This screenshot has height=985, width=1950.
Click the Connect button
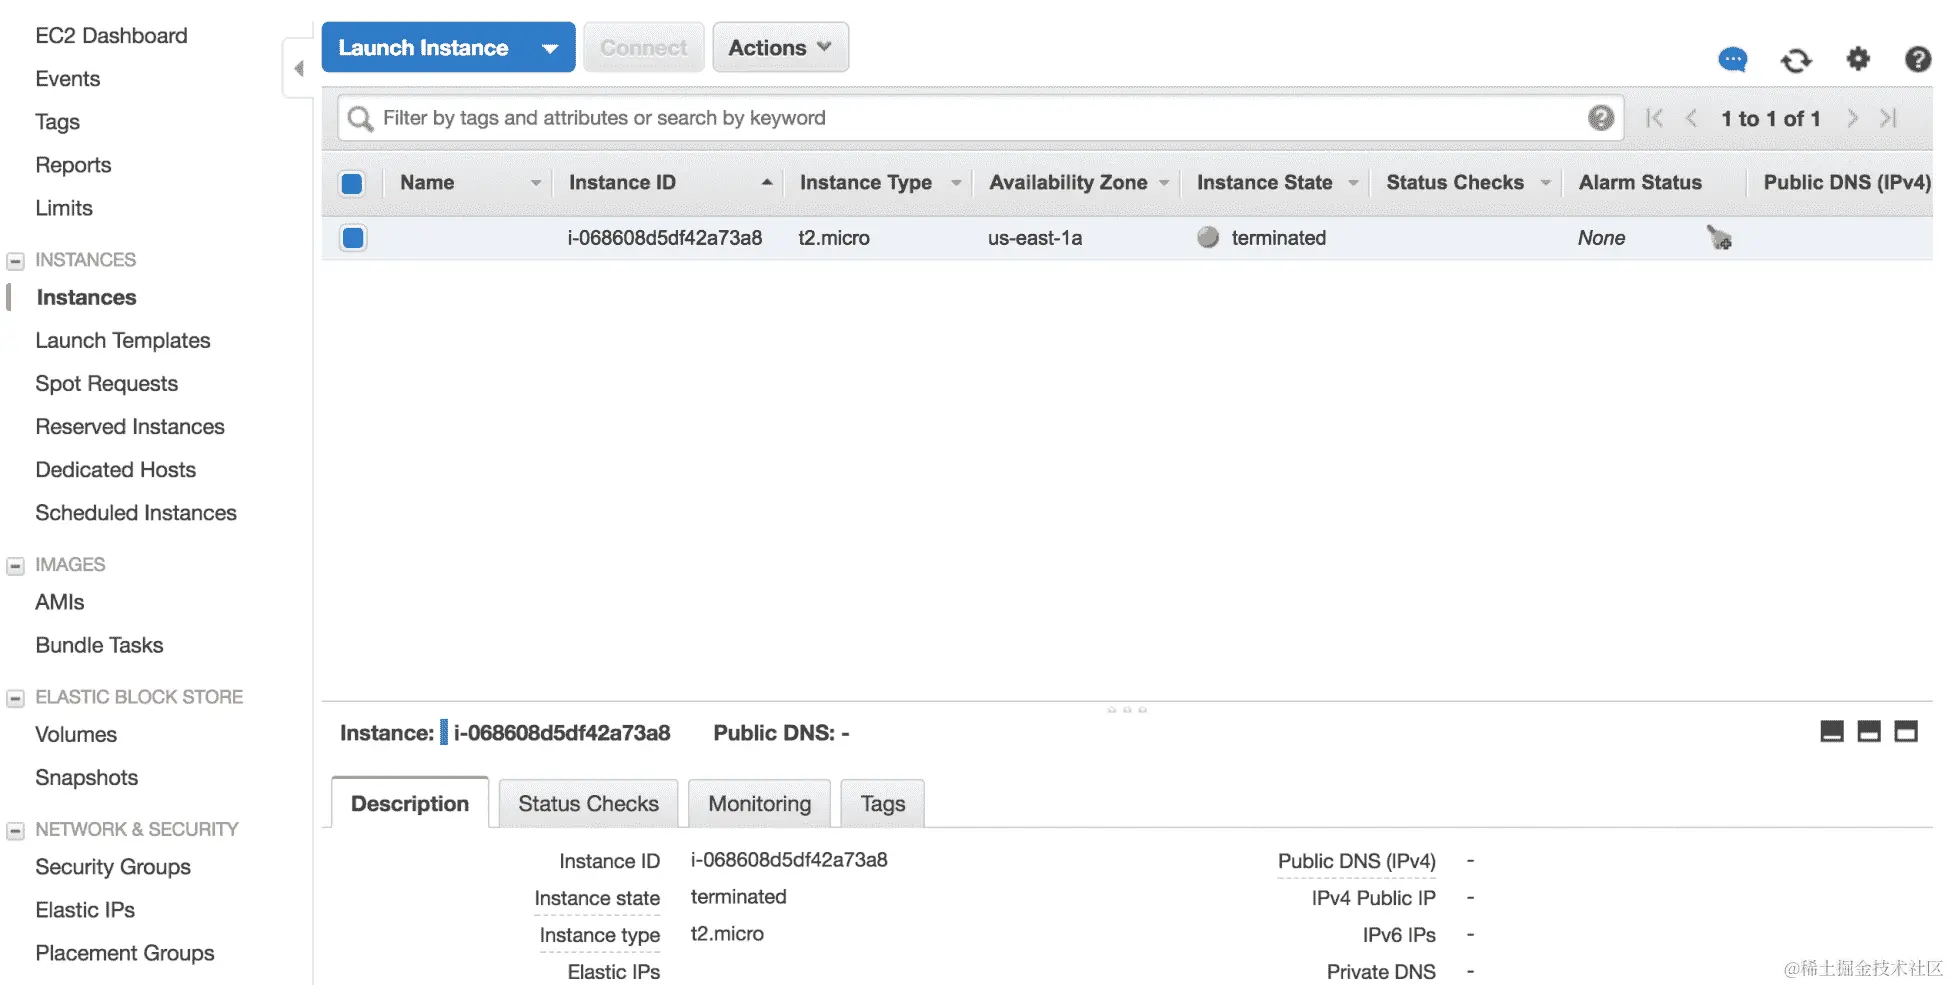click(644, 48)
